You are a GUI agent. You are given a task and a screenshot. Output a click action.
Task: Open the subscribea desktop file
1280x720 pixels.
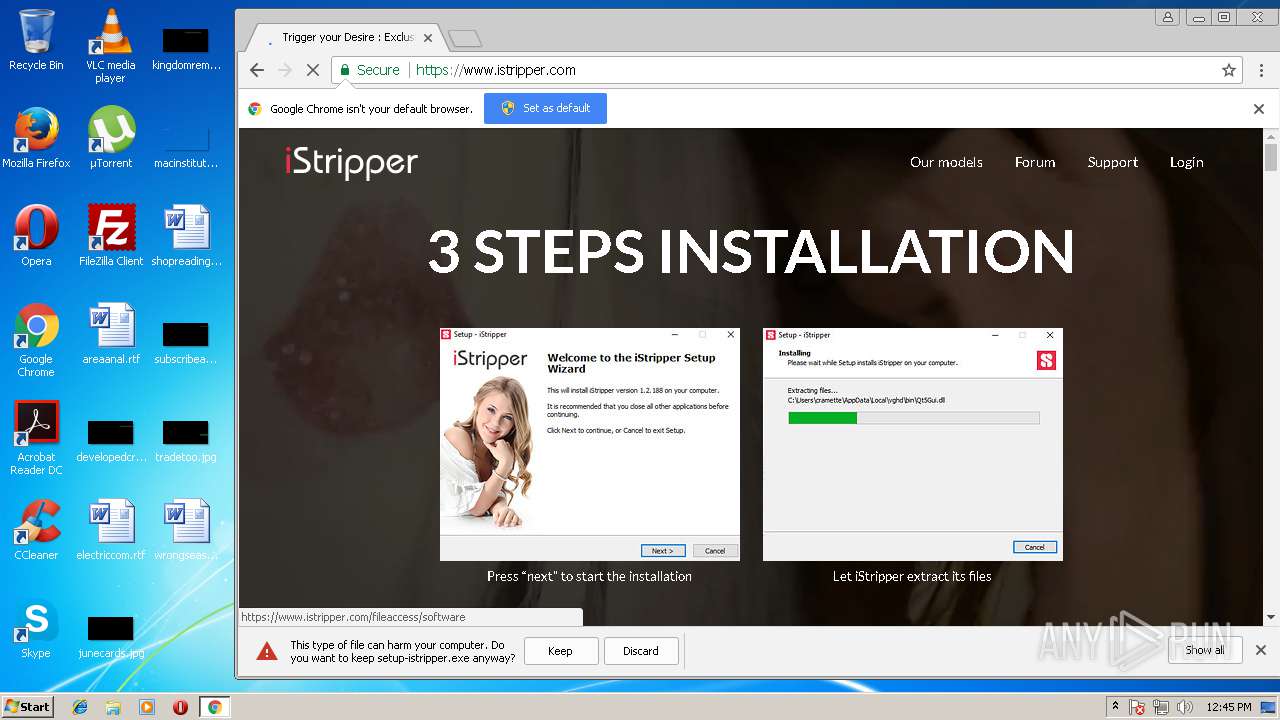click(x=186, y=342)
